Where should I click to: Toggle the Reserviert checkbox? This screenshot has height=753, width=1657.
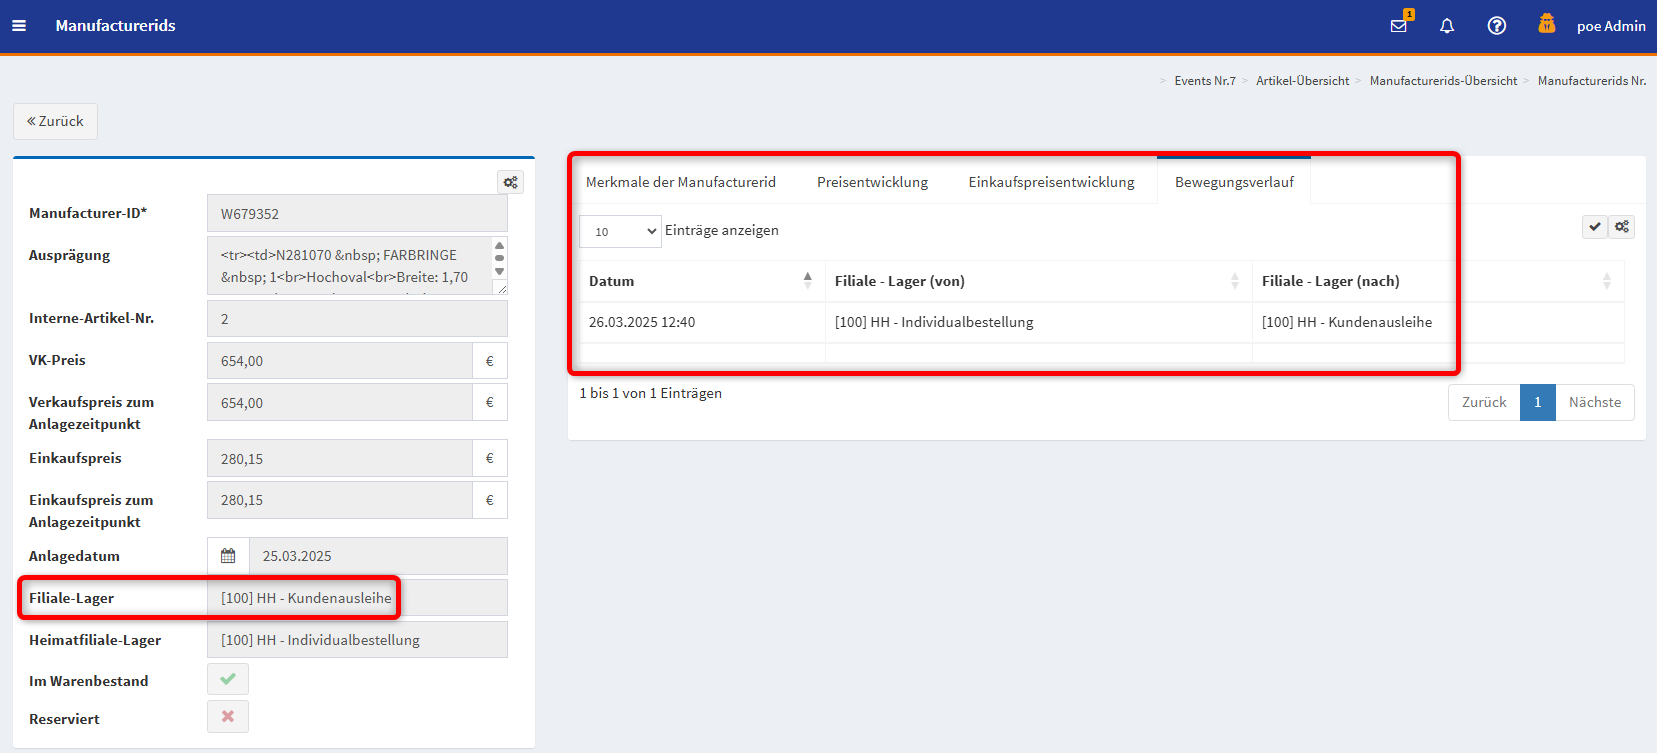click(228, 717)
